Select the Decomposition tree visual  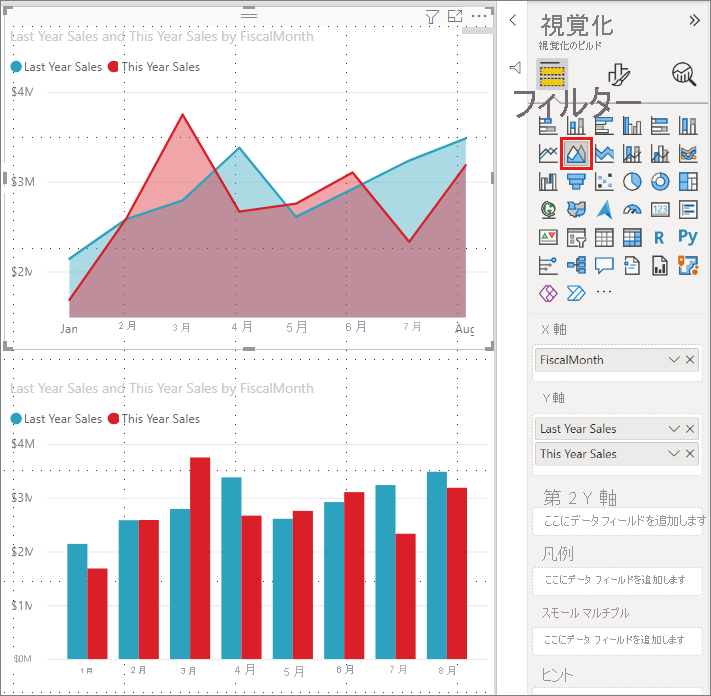tap(576, 265)
